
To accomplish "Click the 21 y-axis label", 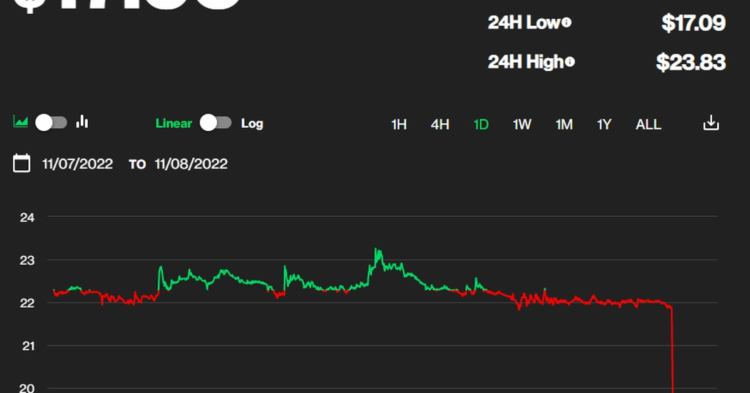I will 28,346.
